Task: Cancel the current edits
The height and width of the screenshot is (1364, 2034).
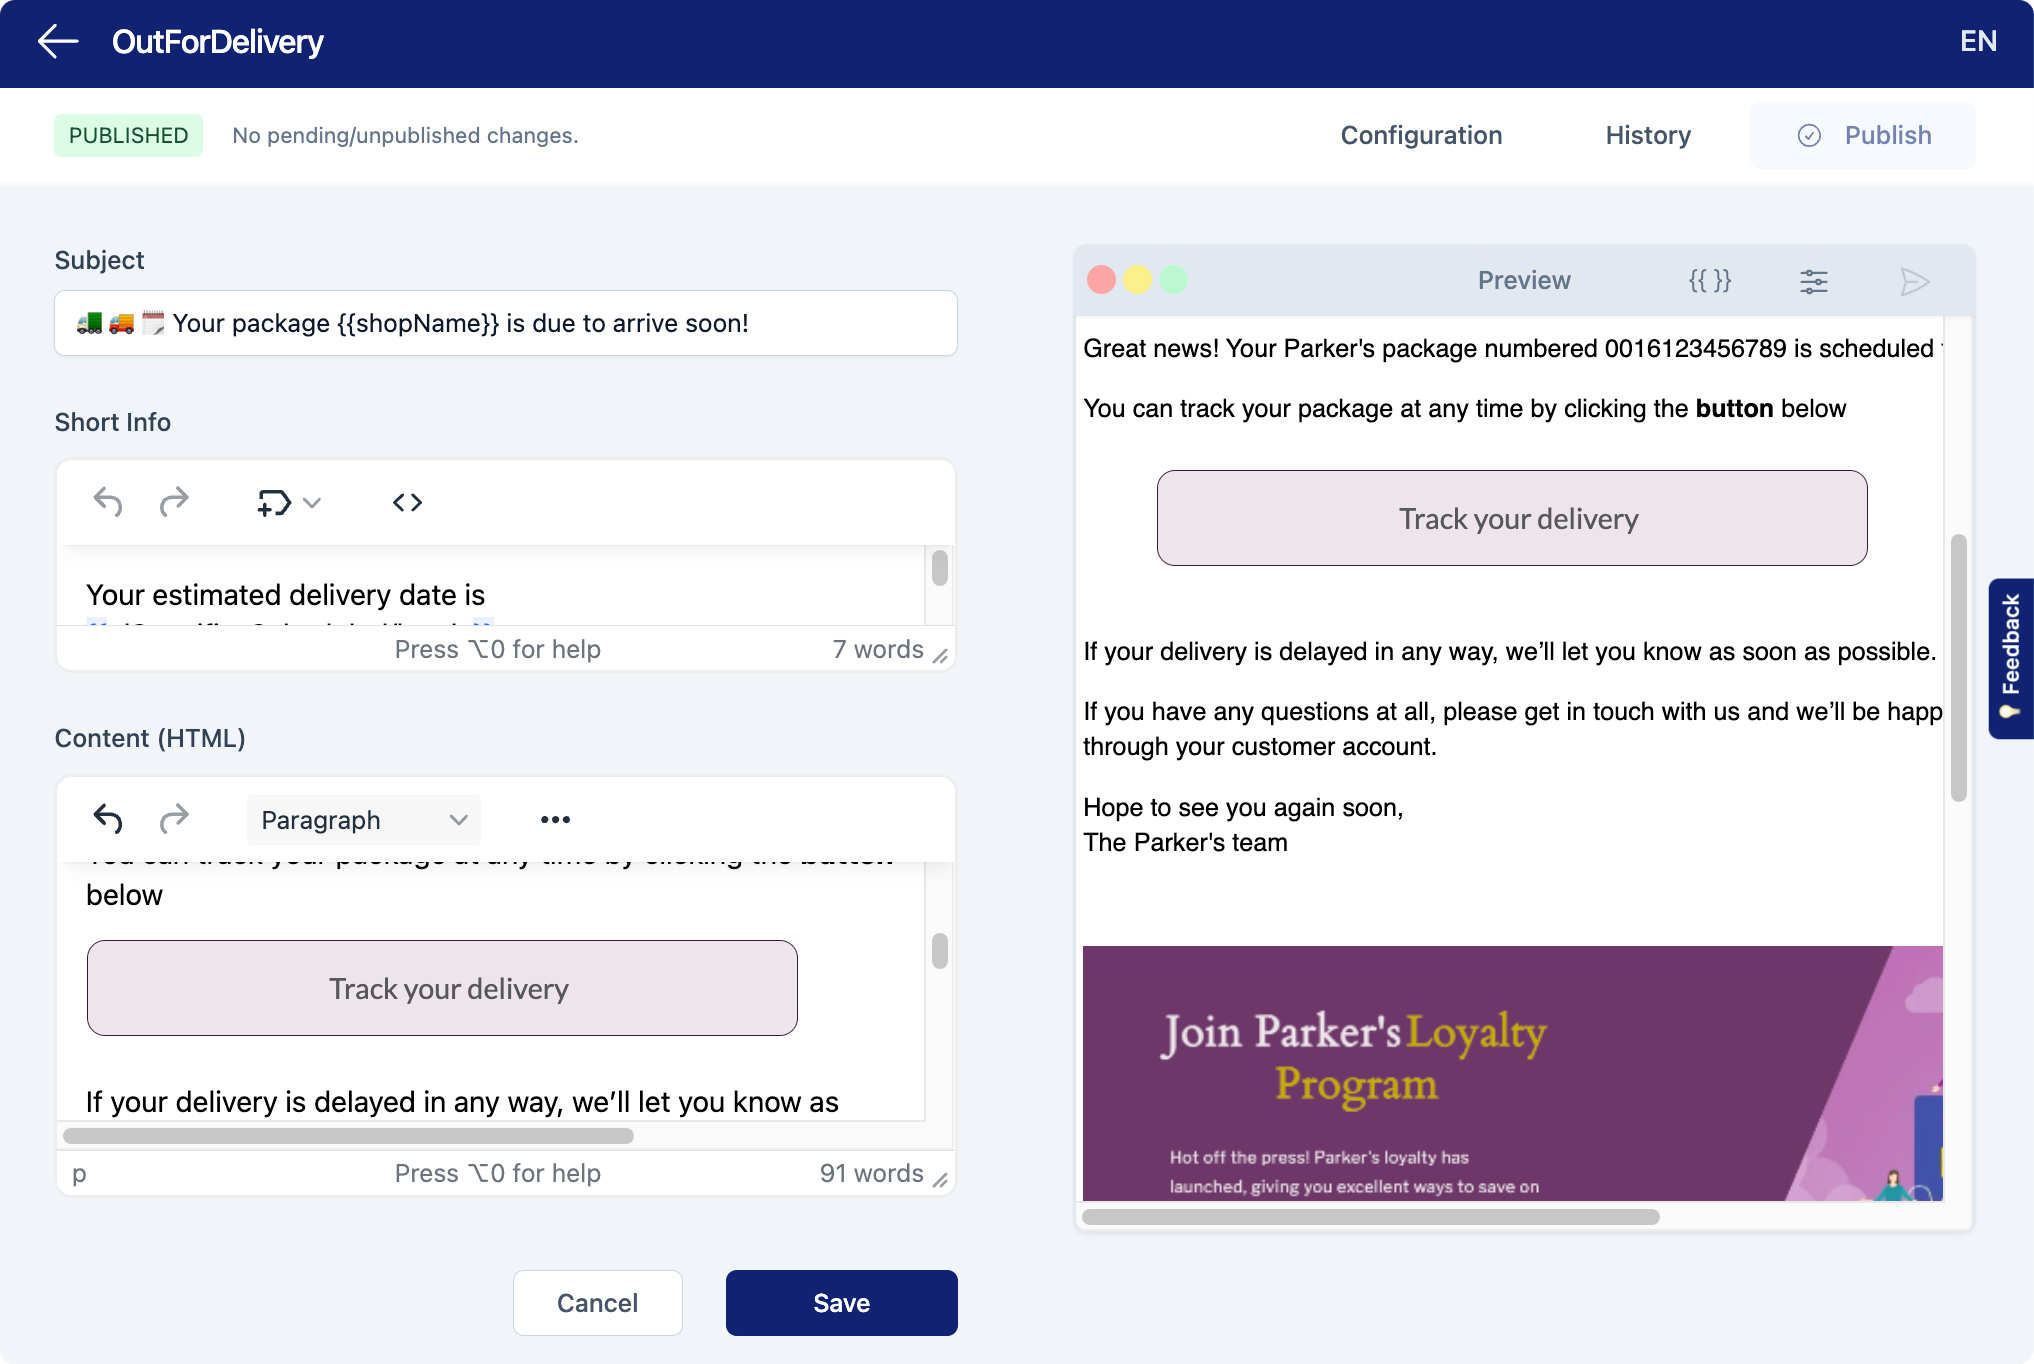Action: (x=597, y=1302)
